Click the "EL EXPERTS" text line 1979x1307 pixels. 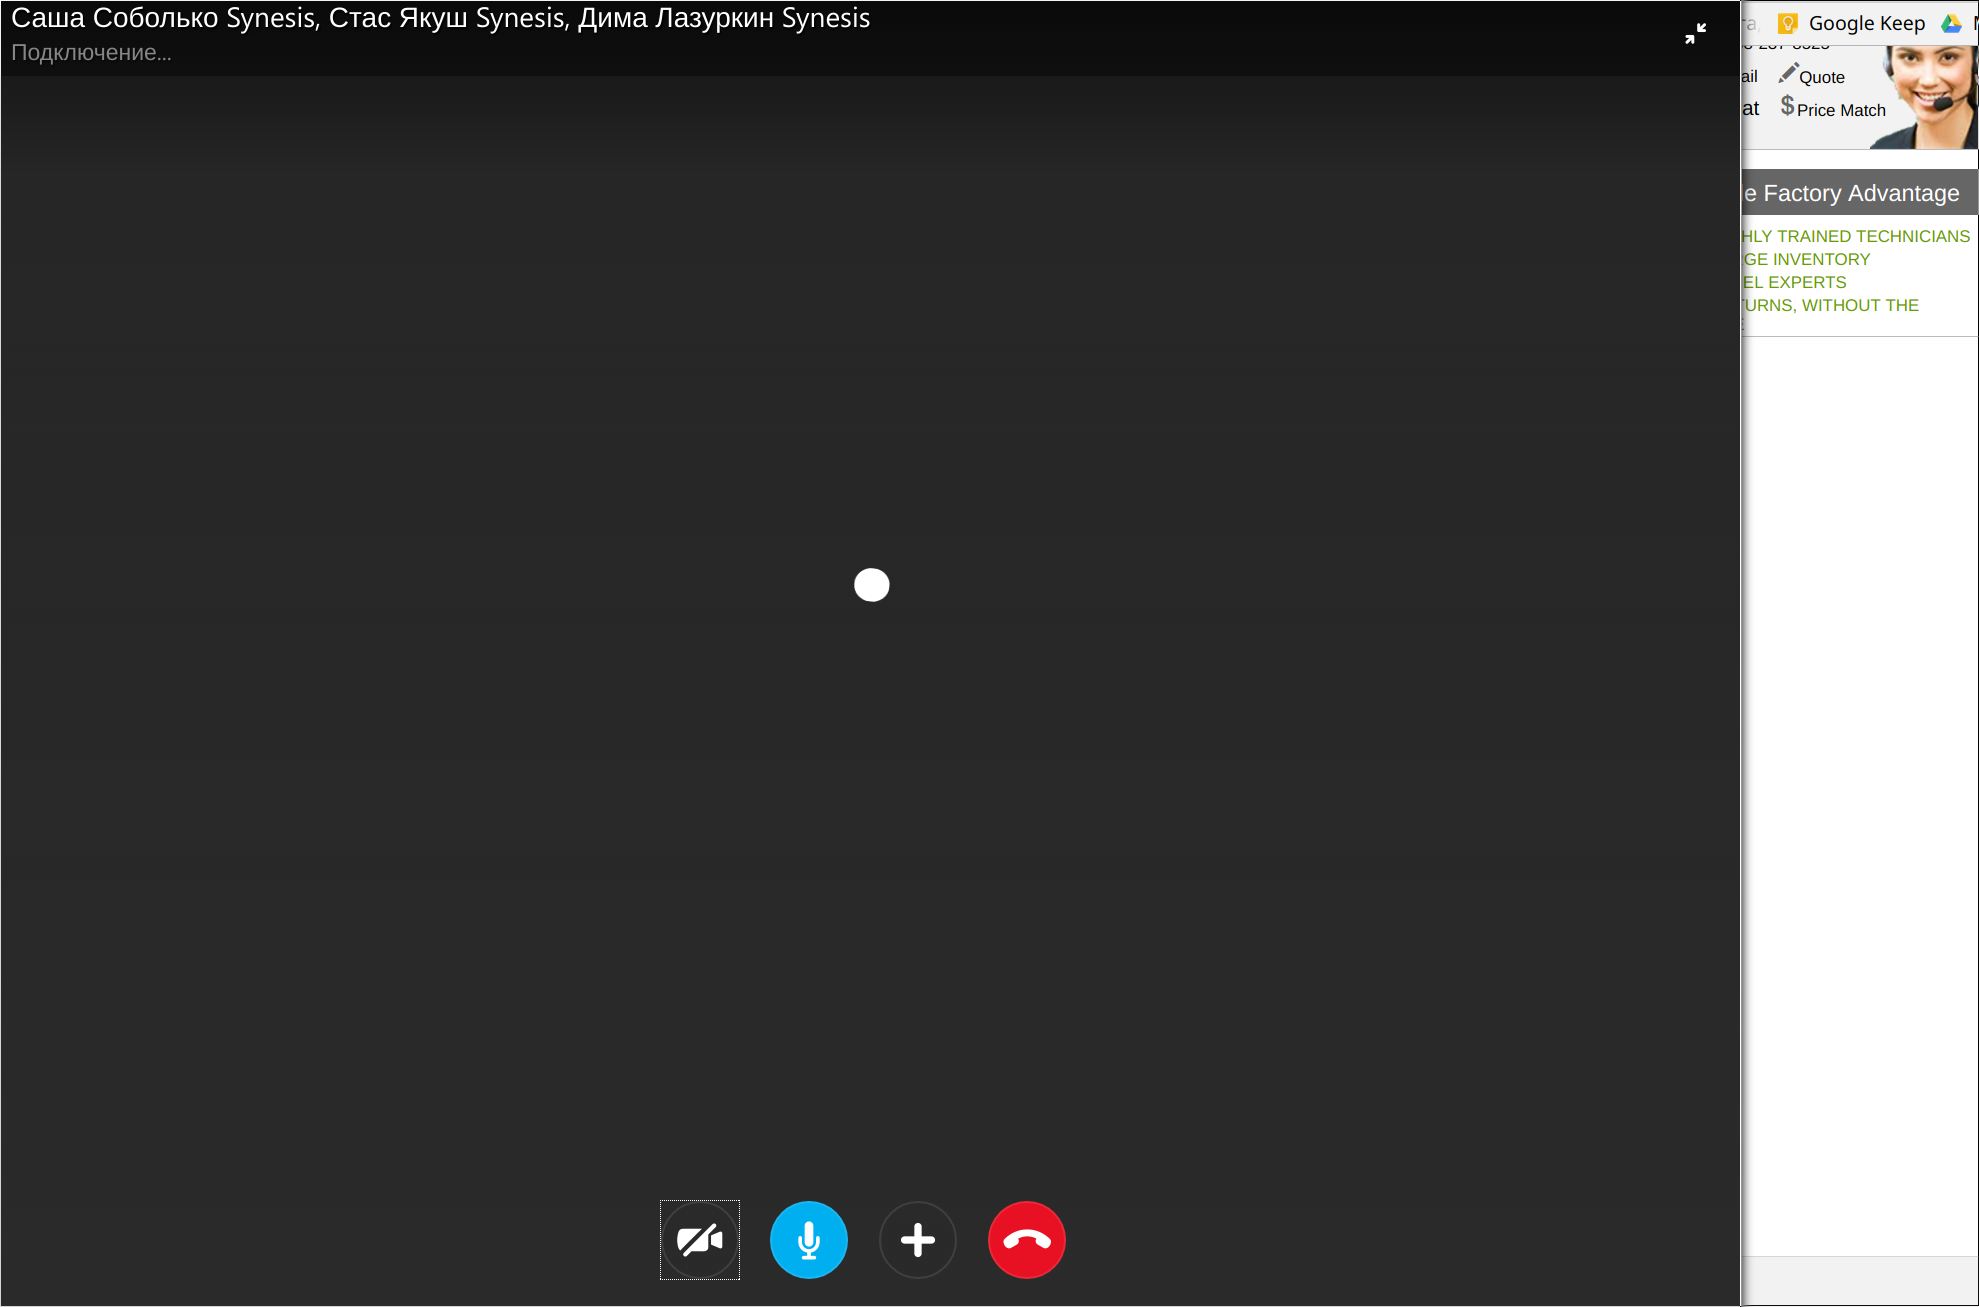[1794, 282]
